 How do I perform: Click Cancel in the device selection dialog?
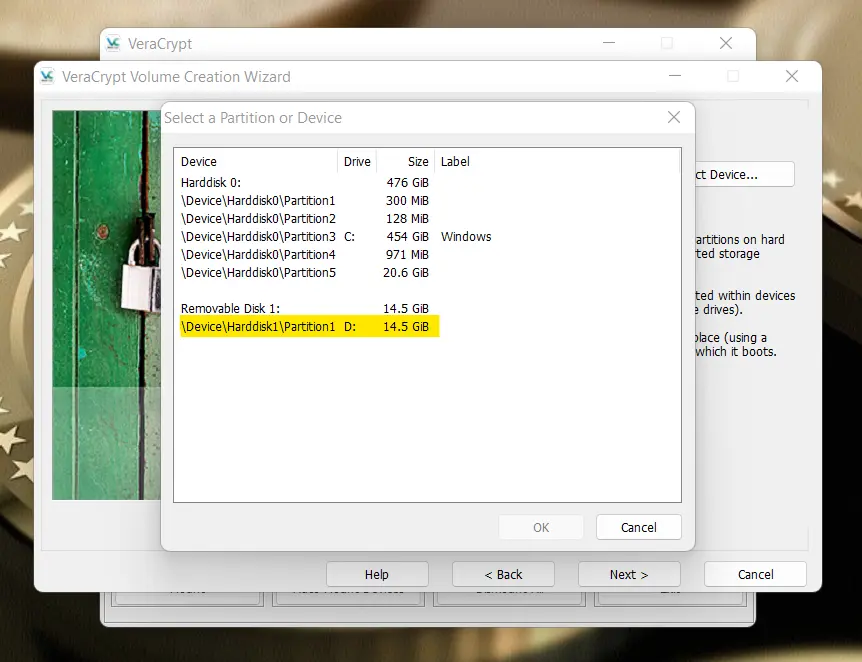[639, 527]
